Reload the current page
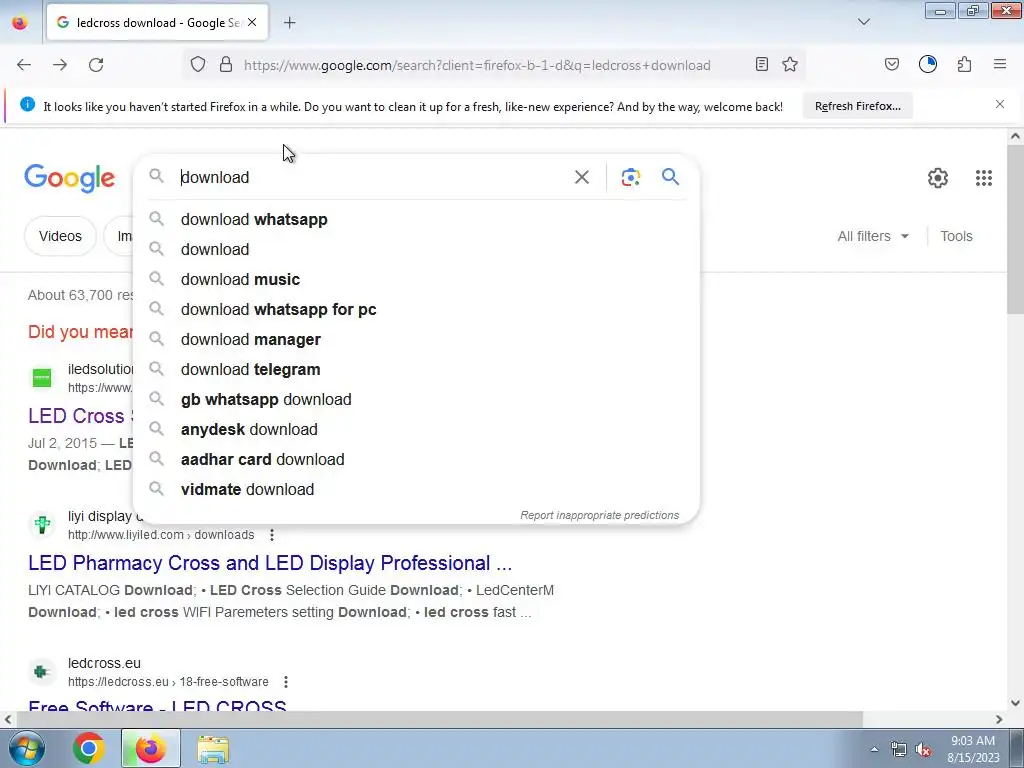Screen dimensions: 1024x768 click(96, 65)
